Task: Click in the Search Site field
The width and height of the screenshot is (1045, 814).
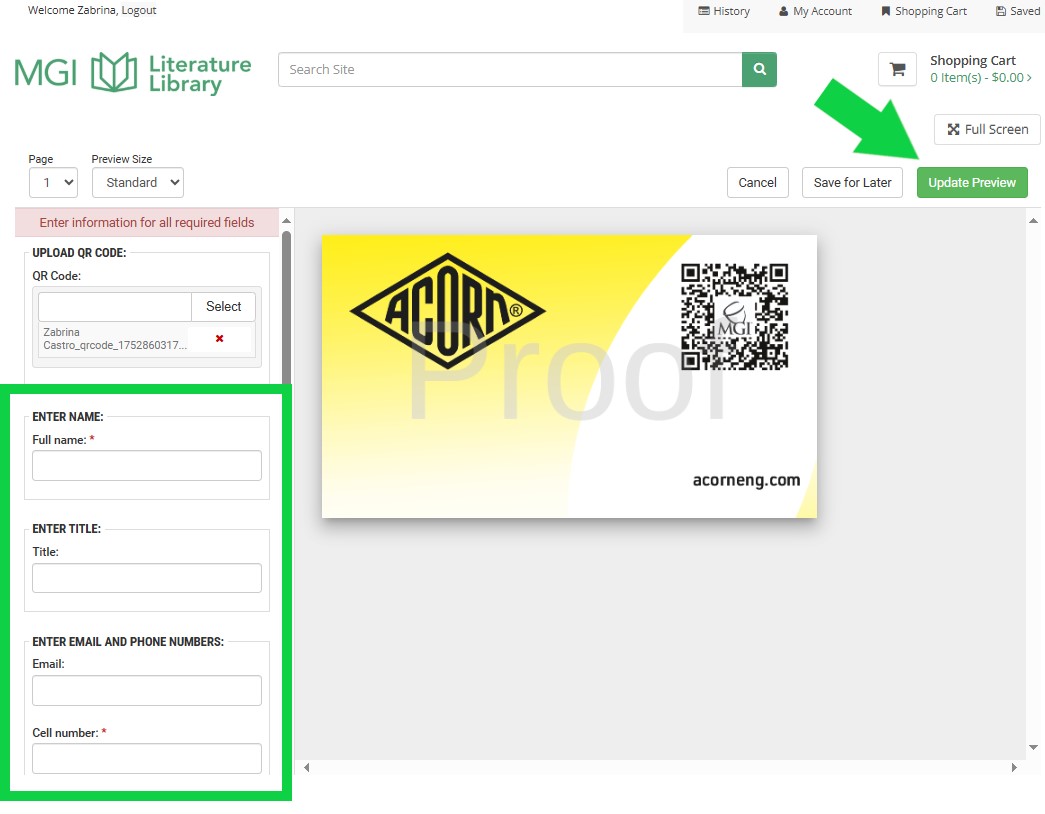Action: [x=510, y=69]
